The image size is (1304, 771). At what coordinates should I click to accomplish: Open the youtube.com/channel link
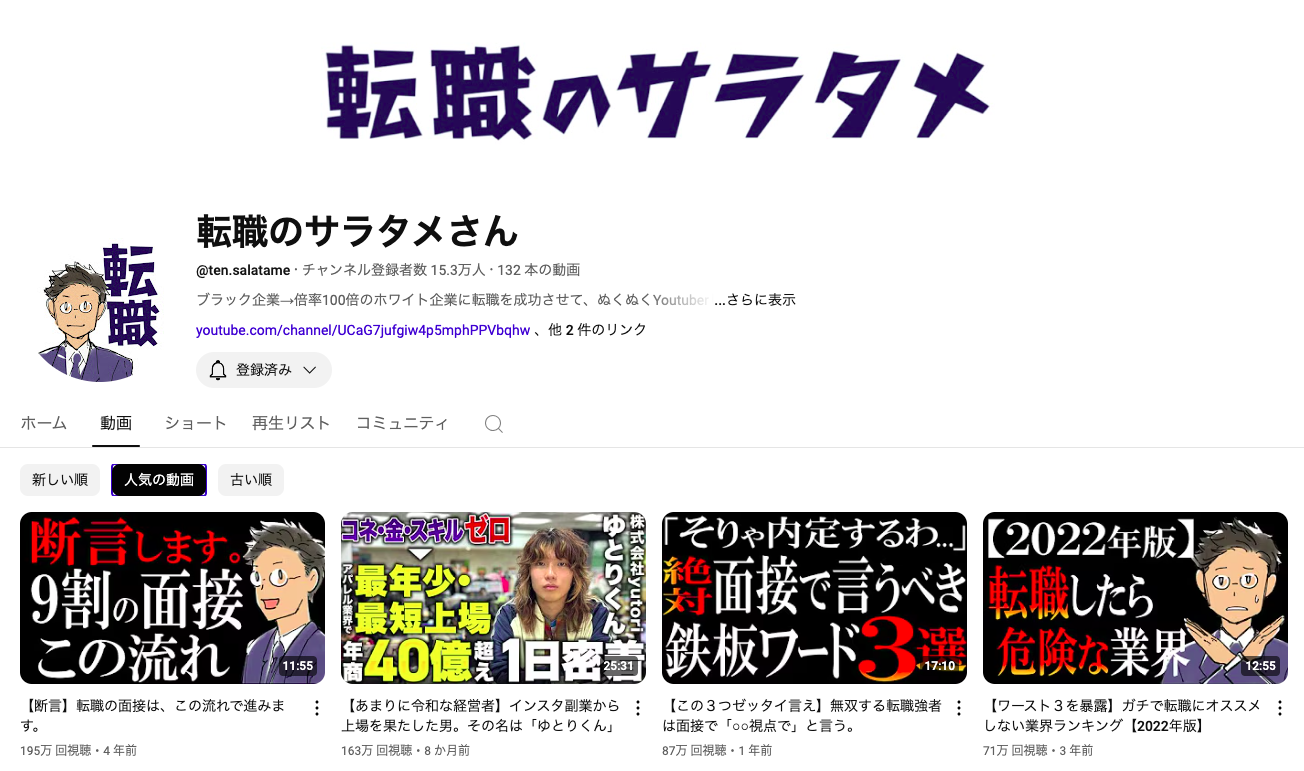point(363,330)
